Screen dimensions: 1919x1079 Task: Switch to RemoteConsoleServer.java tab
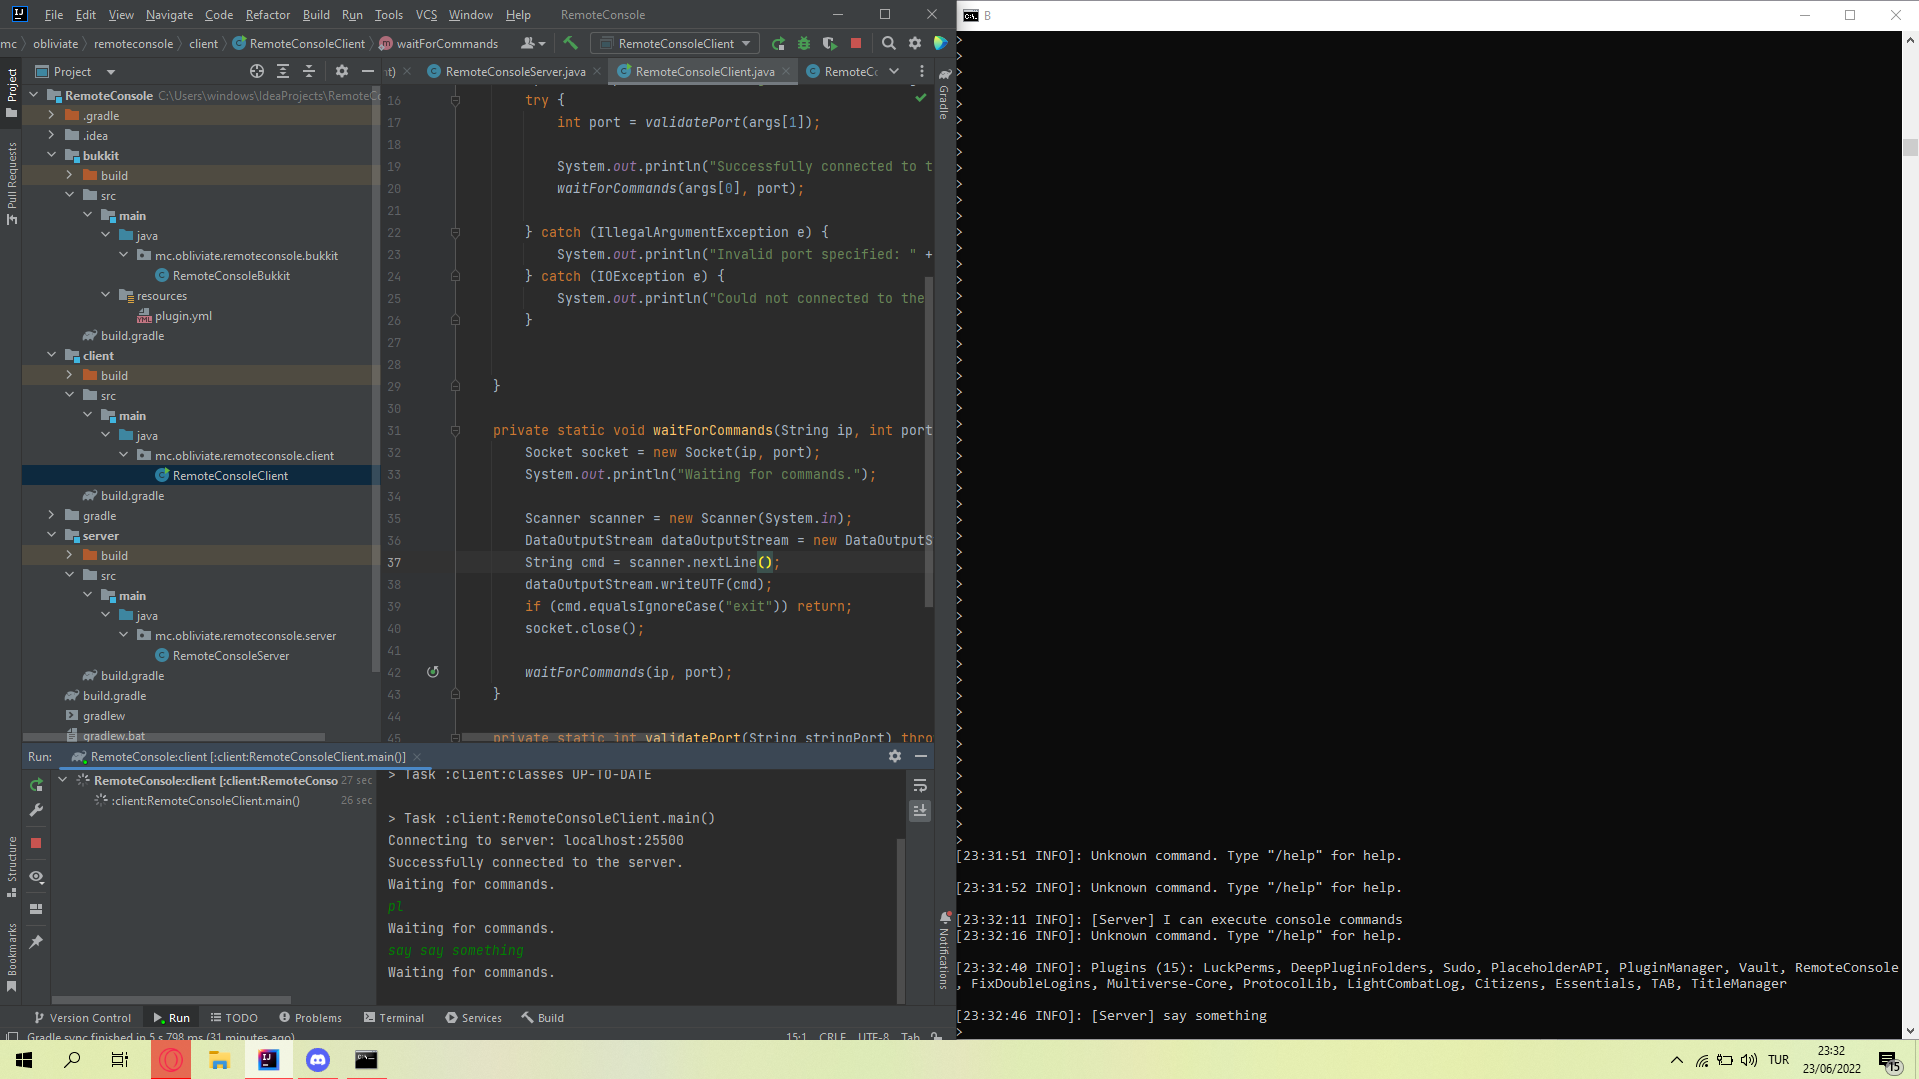[515, 71]
